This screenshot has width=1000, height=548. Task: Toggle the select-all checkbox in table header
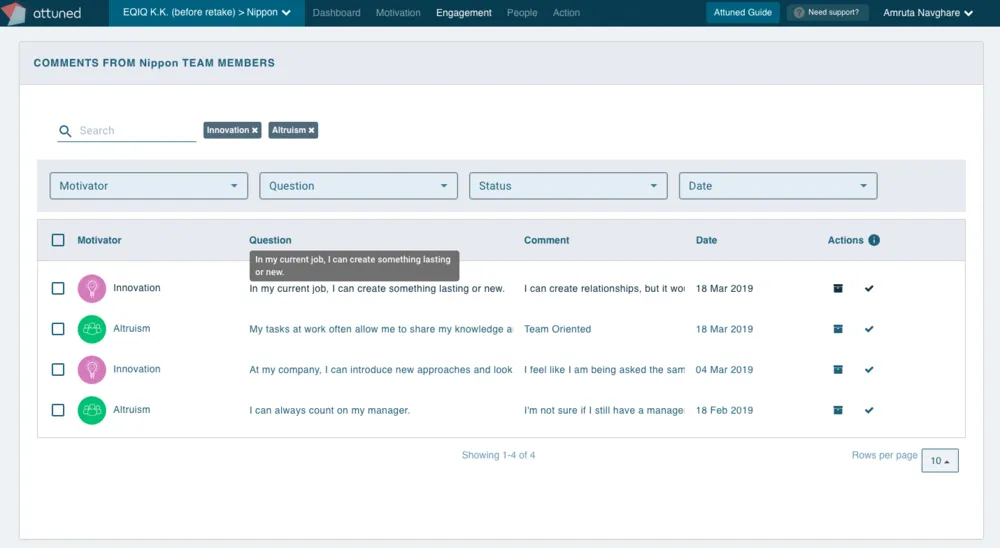[58, 240]
